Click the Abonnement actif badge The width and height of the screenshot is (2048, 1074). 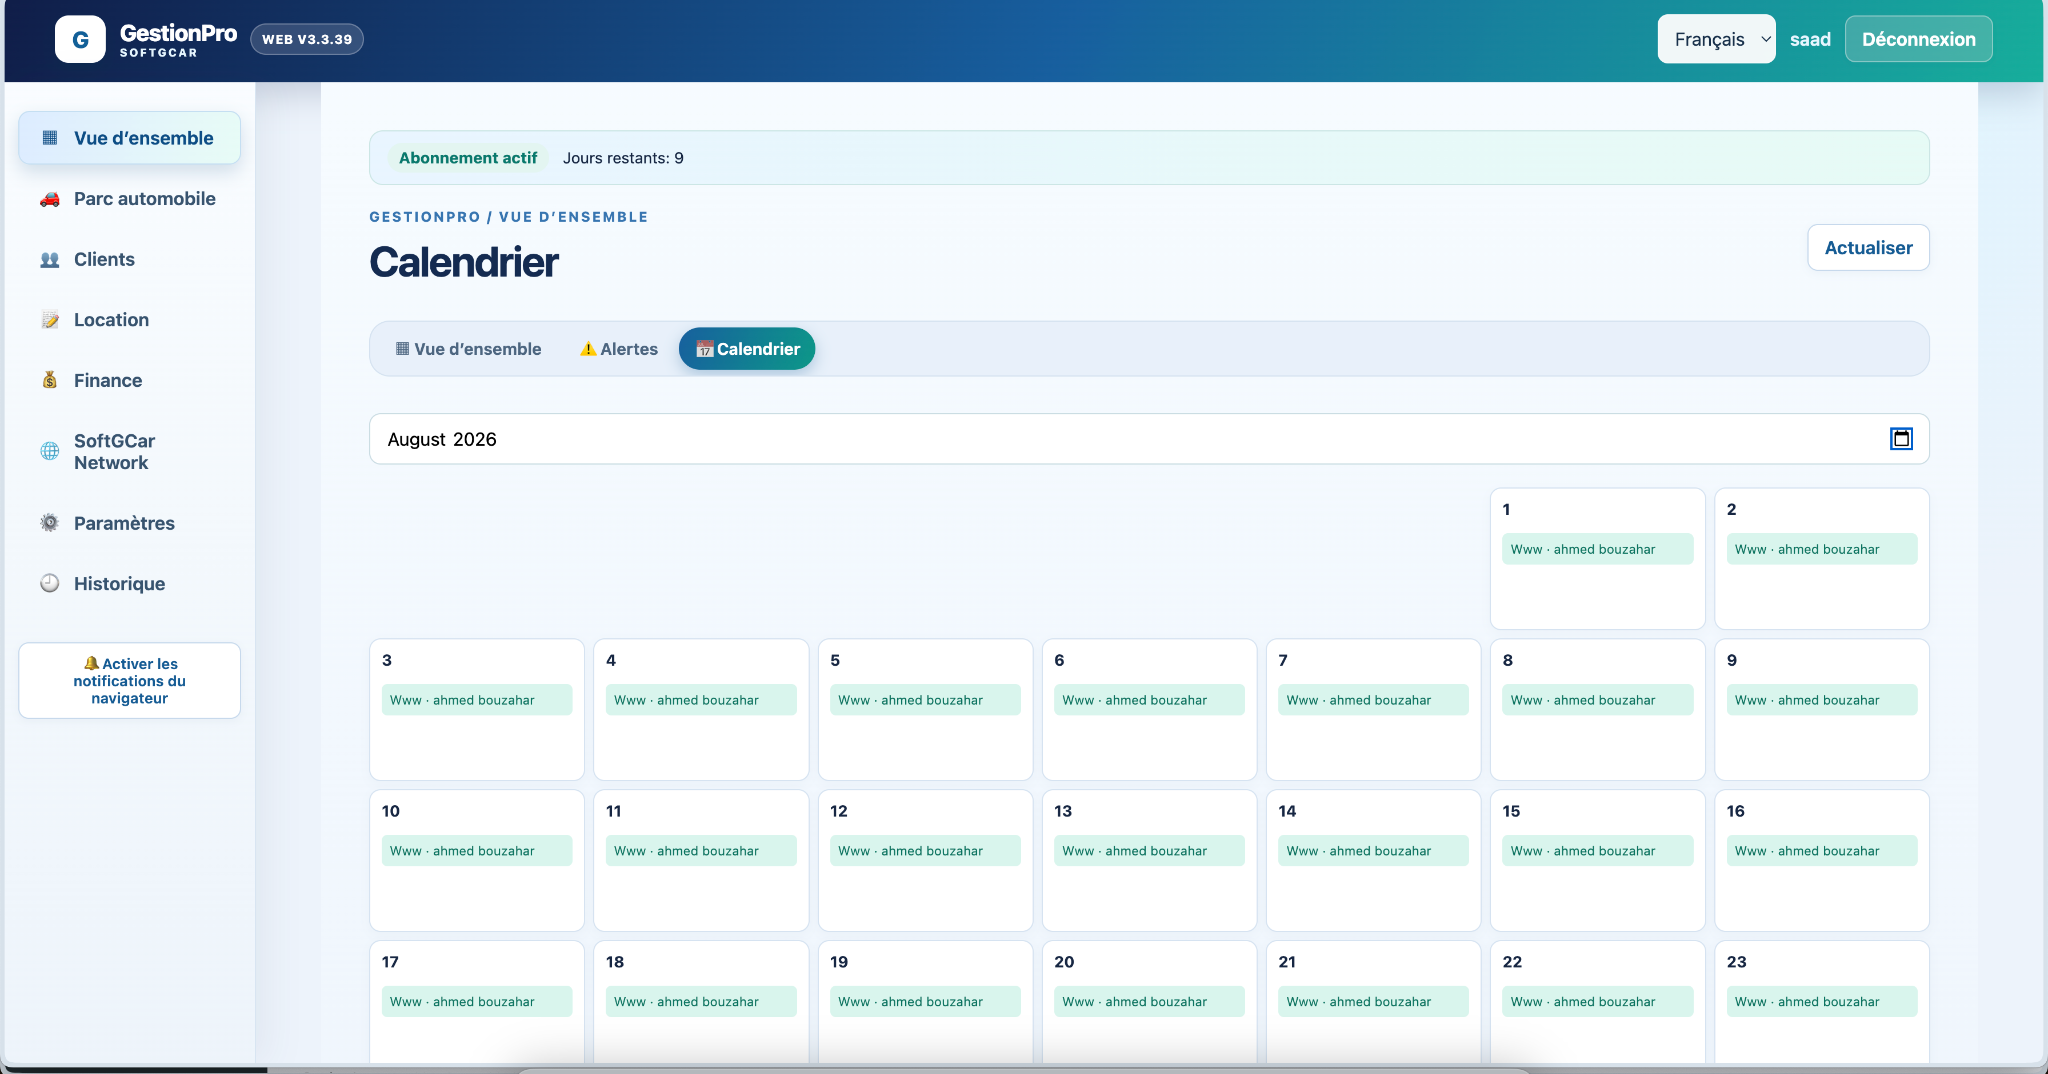coord(468,158)
